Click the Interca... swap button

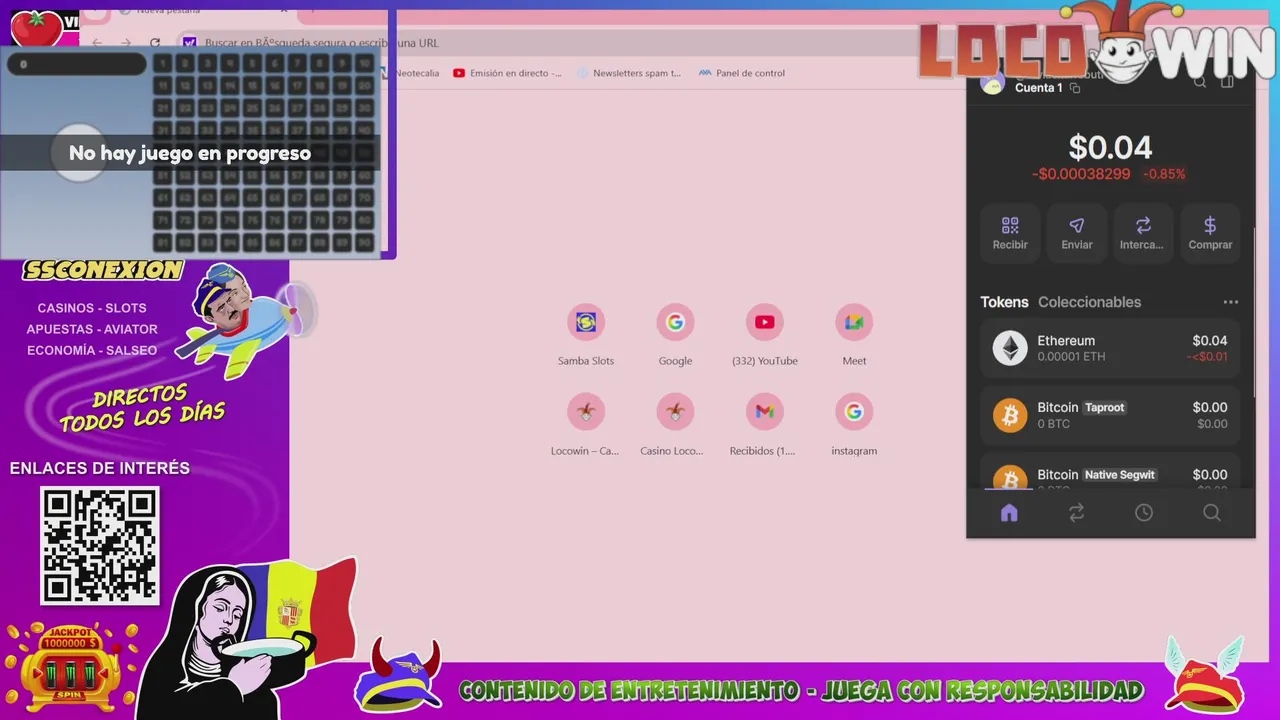pyautogui.click(x=1143, y=233)
